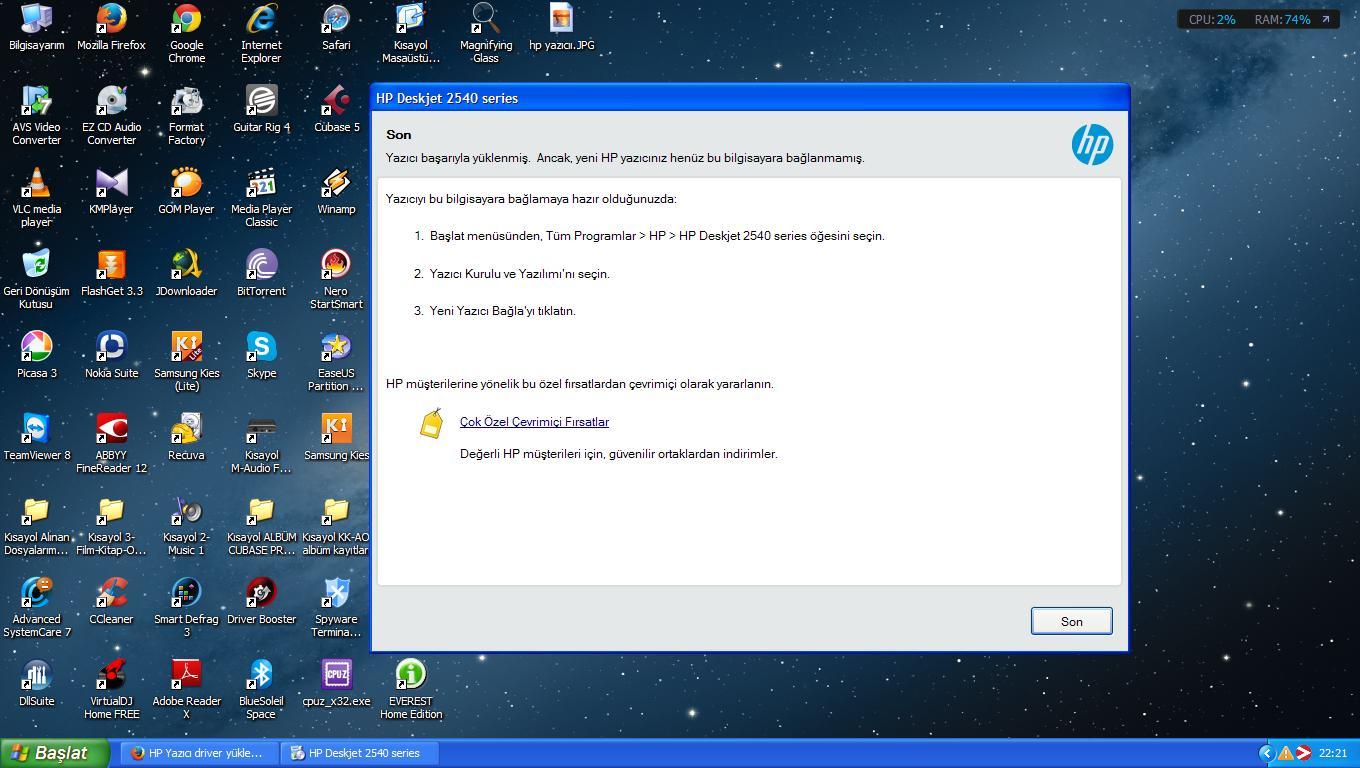
Task: Click the yellow warning tray icon
Action: (x=1285, y=753)
